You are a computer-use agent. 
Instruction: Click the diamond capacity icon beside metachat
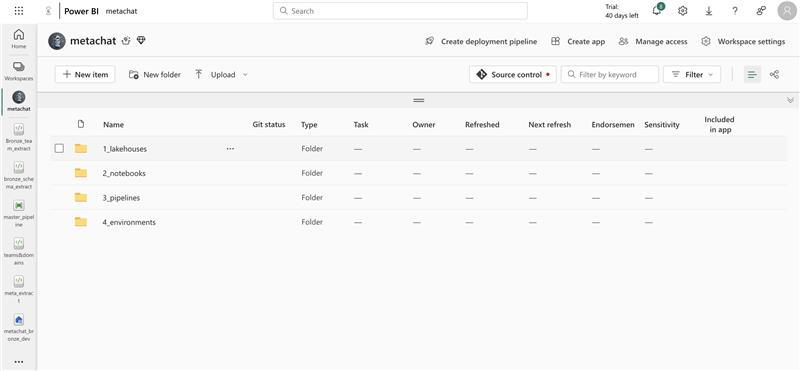[x=141, y=40]
